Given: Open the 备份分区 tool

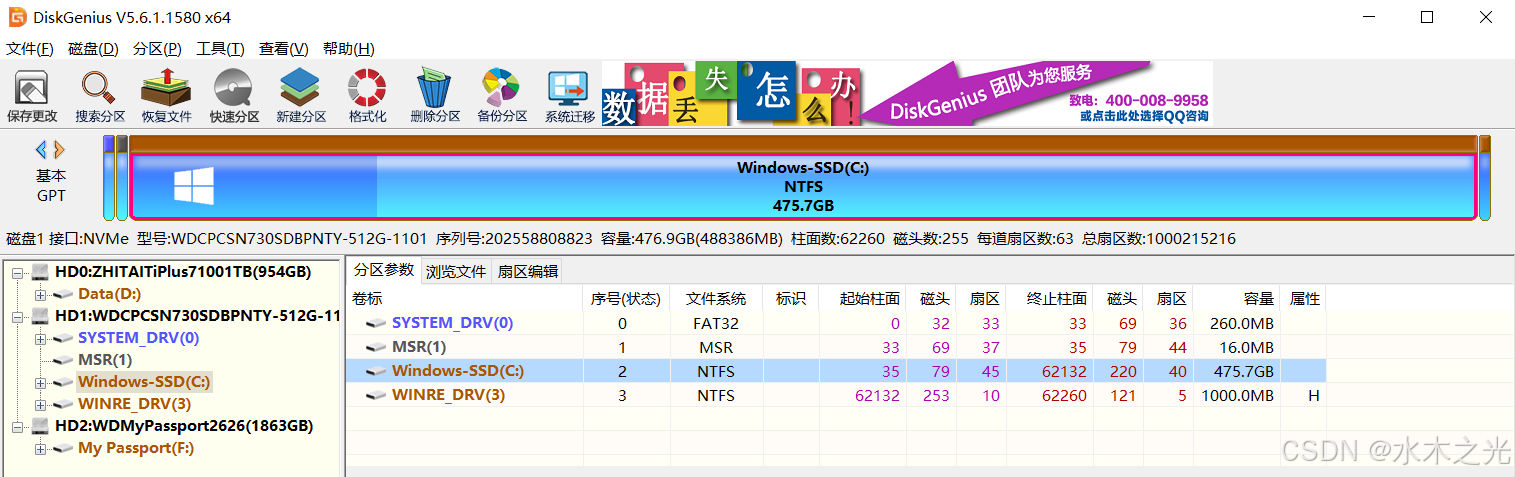Looking at the screenshot, I should click(501, 87).
